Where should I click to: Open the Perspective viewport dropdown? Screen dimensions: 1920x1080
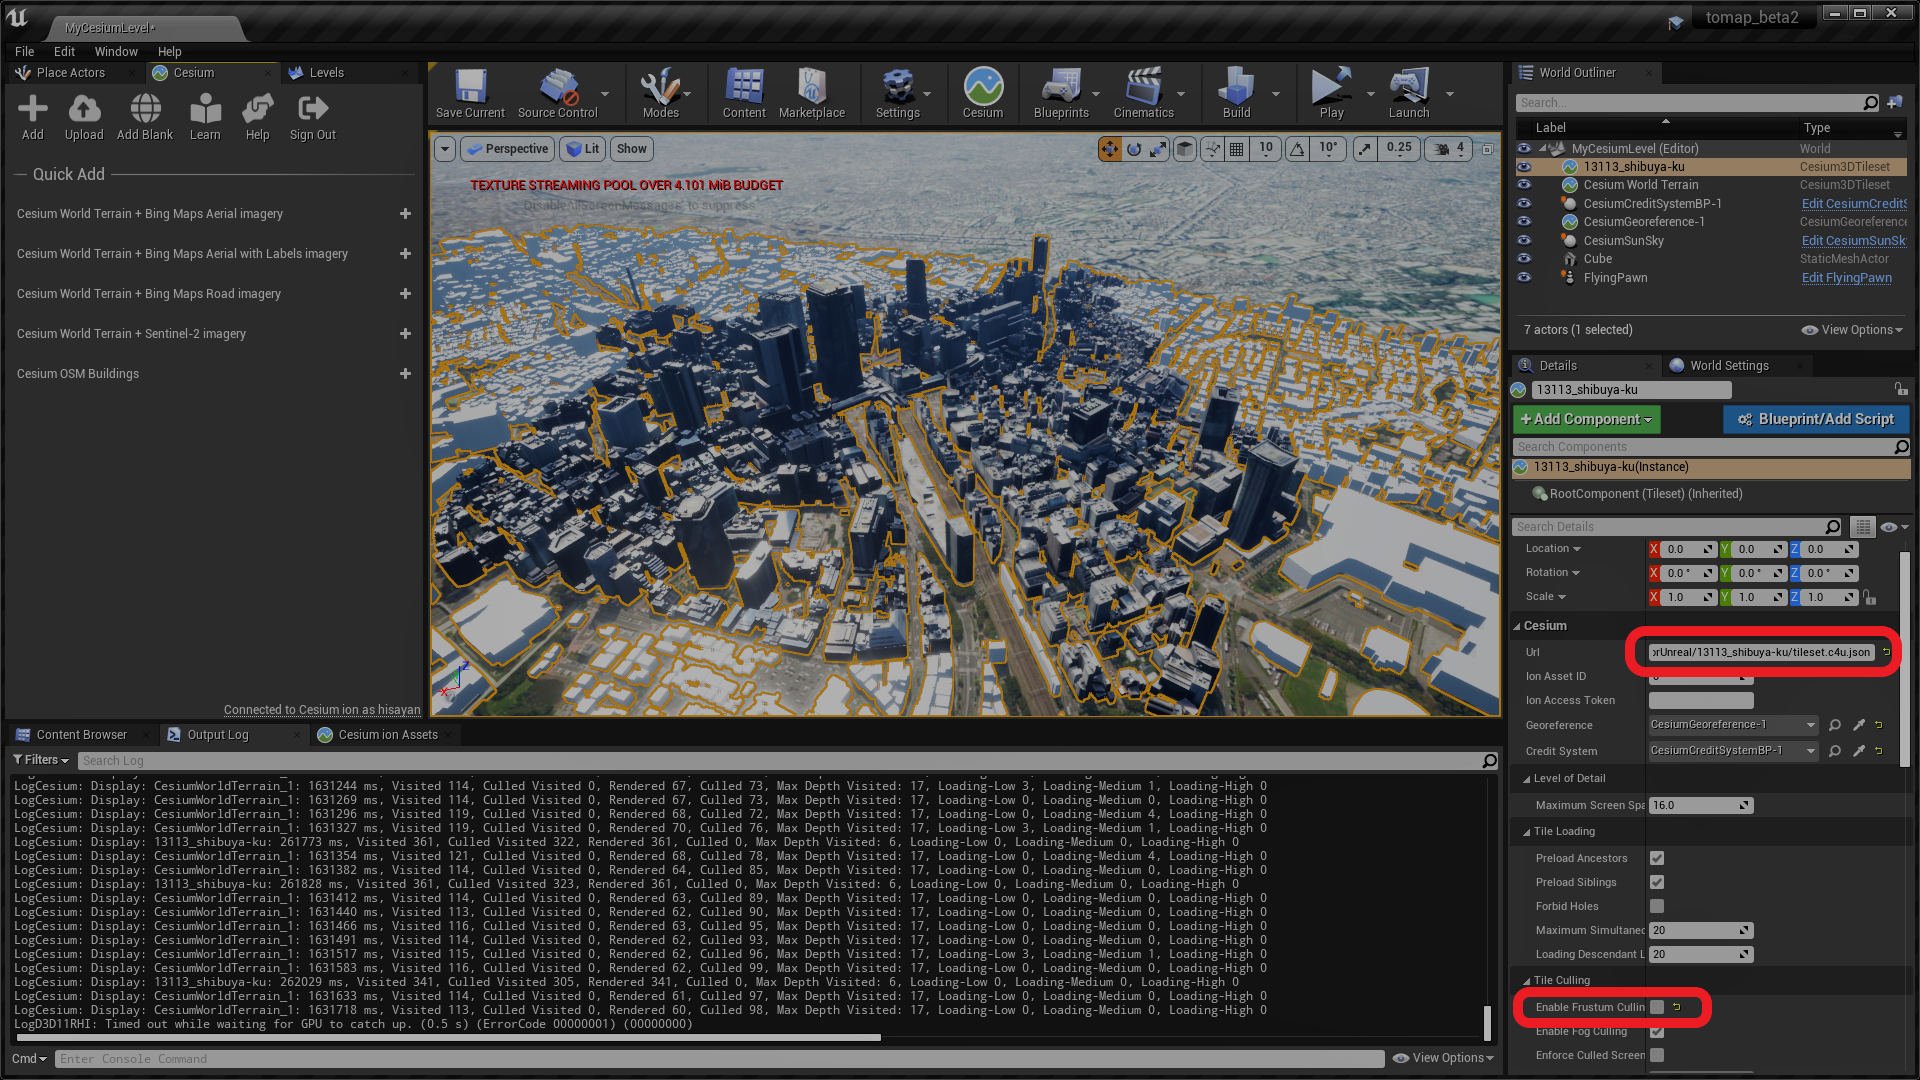(508, 149)
